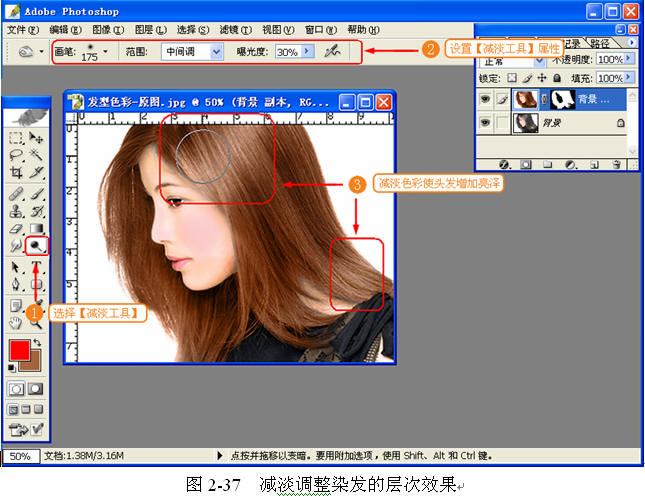Hide the 背景 副本 layer using its eye
645x500 pixels.
[486, 99]
